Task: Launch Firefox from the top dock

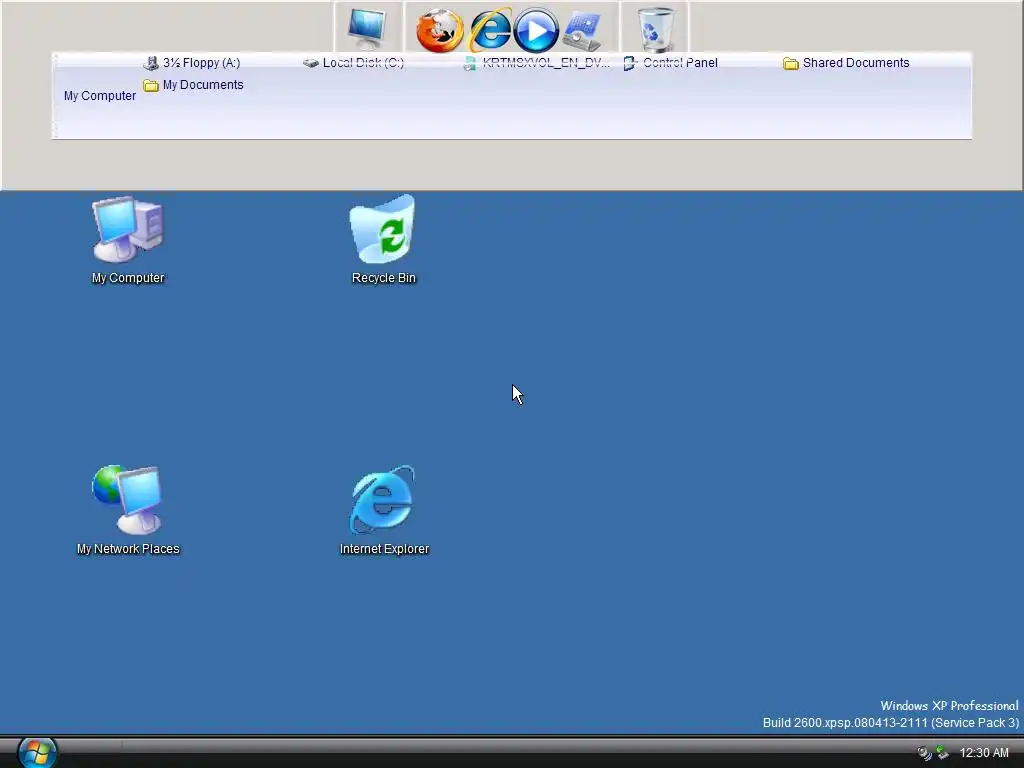Action: (440, 30)
